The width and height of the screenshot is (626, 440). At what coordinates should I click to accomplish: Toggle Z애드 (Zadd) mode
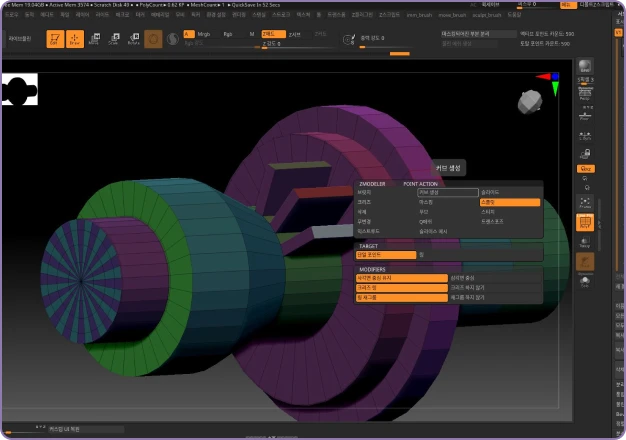coord(273,34)
